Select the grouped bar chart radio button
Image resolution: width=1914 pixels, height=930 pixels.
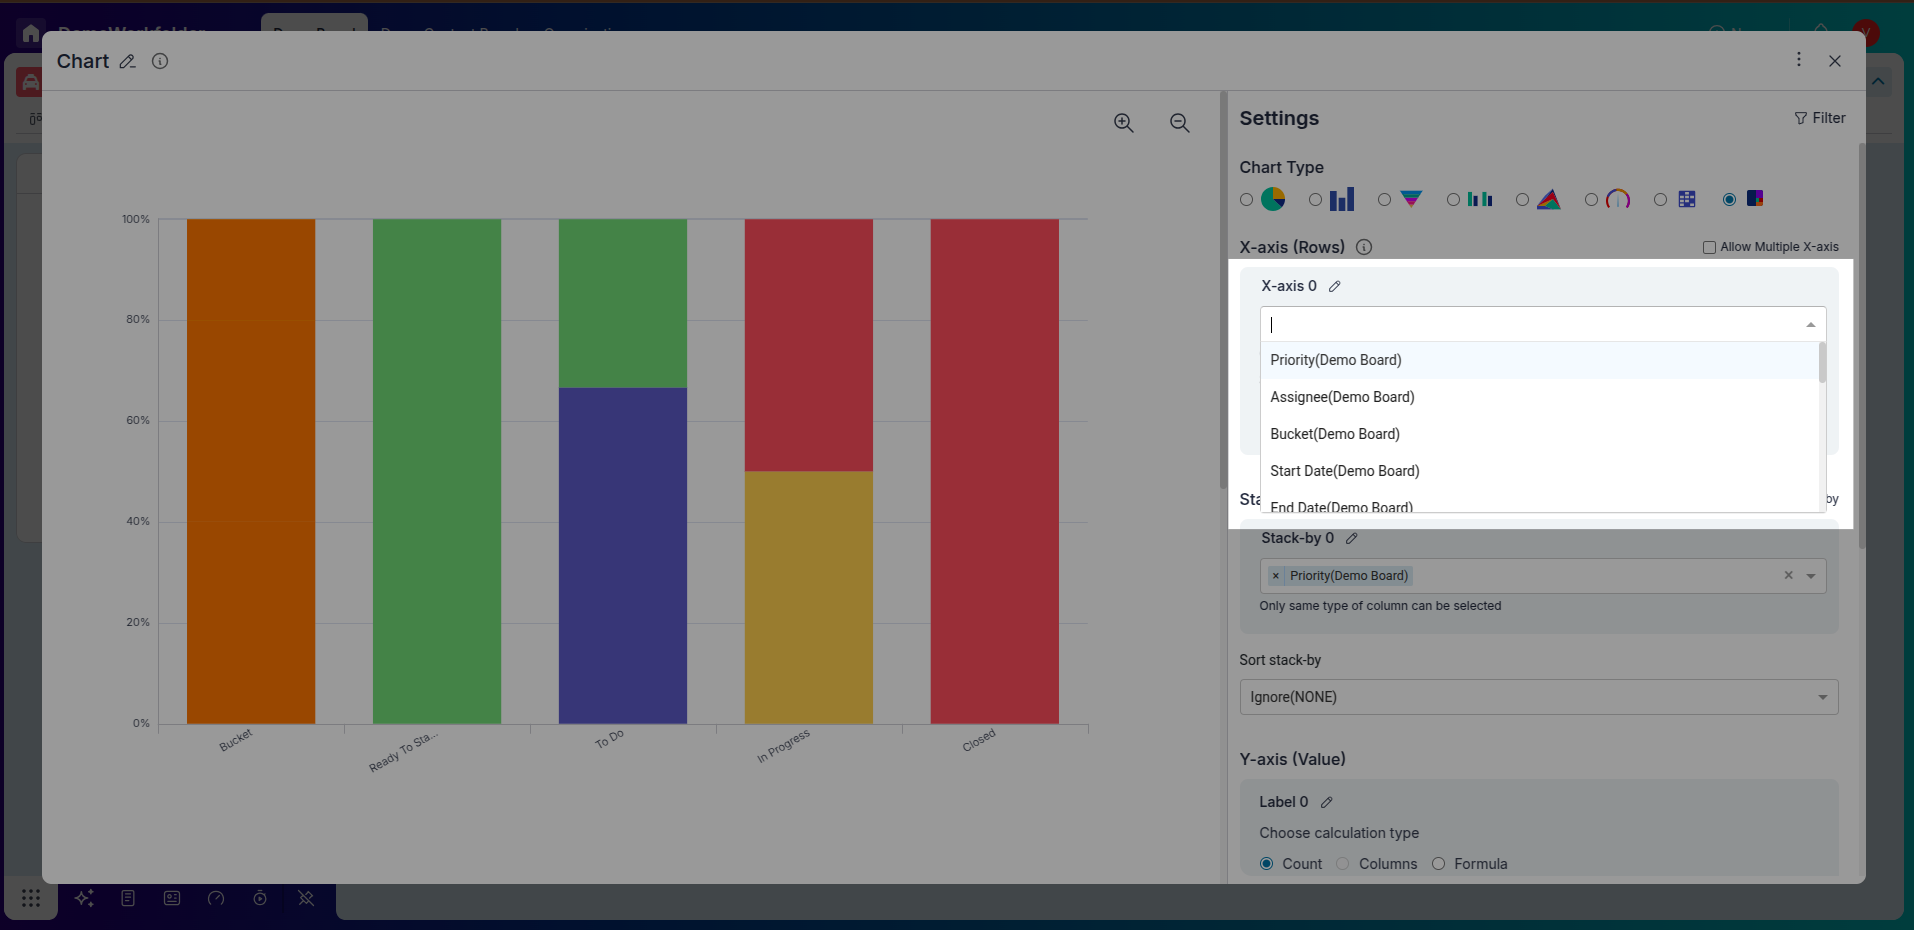pos(1453,200)
